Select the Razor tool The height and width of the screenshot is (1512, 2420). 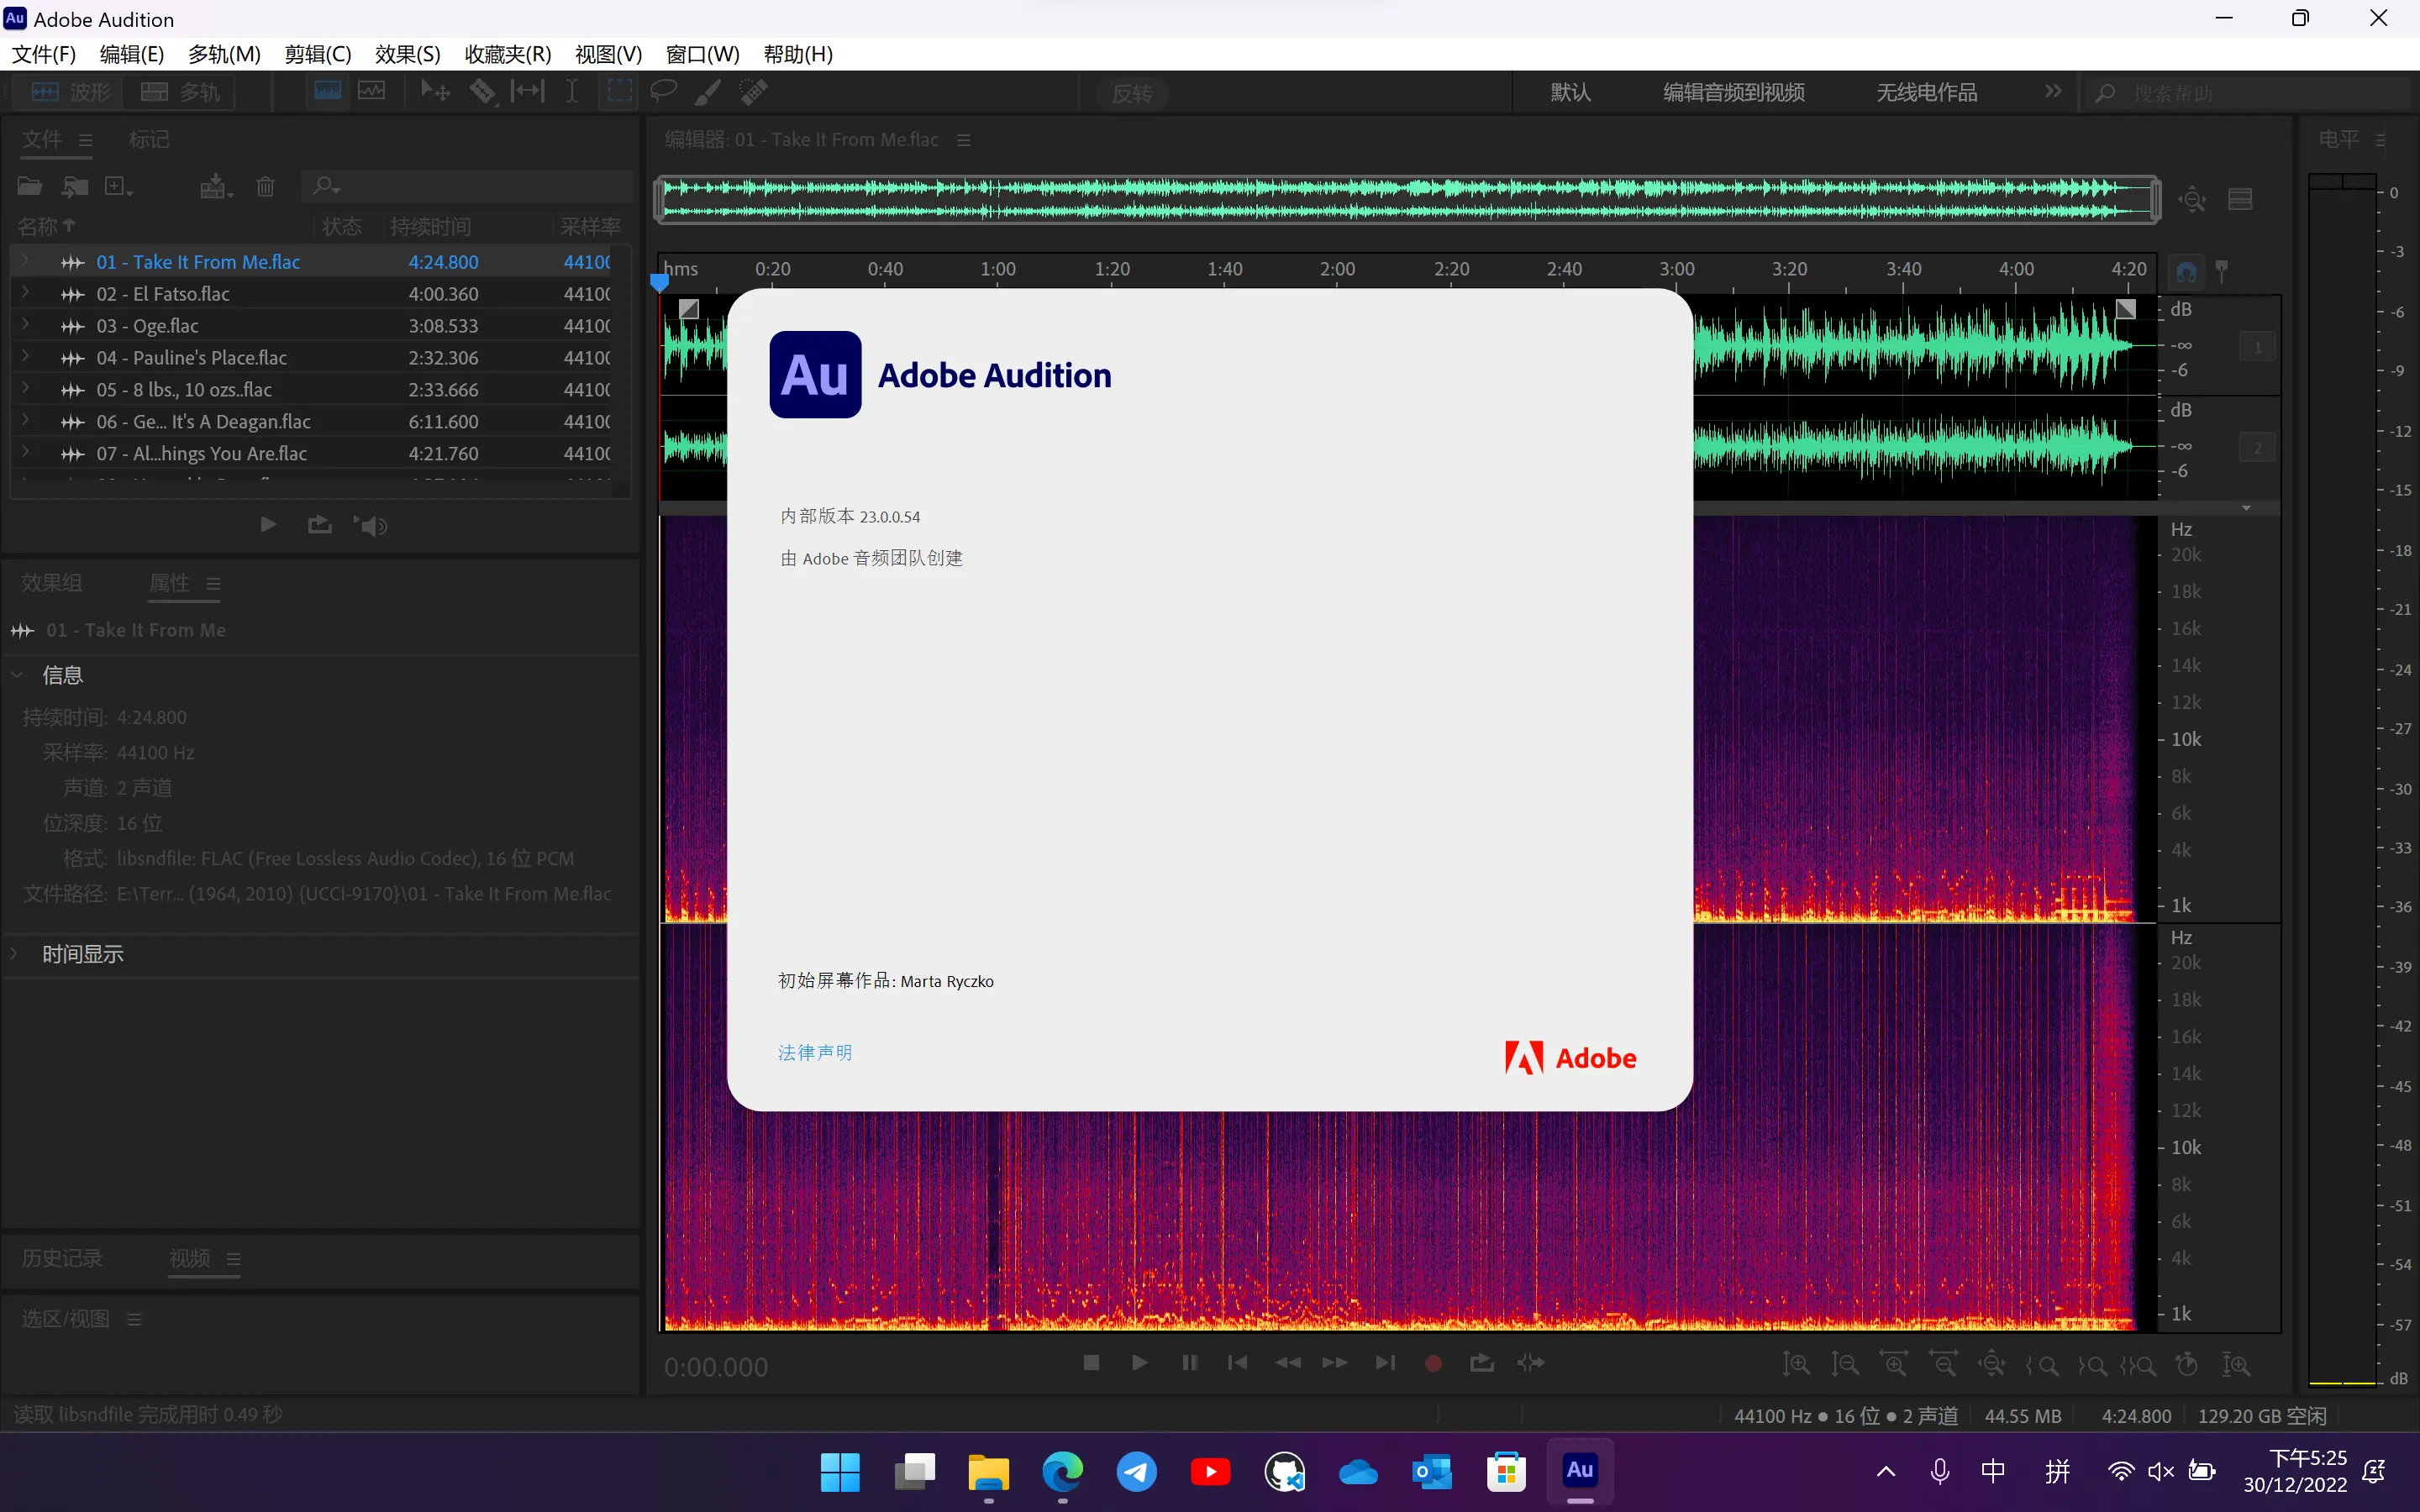pyautogui.click(x=482, y=91)
